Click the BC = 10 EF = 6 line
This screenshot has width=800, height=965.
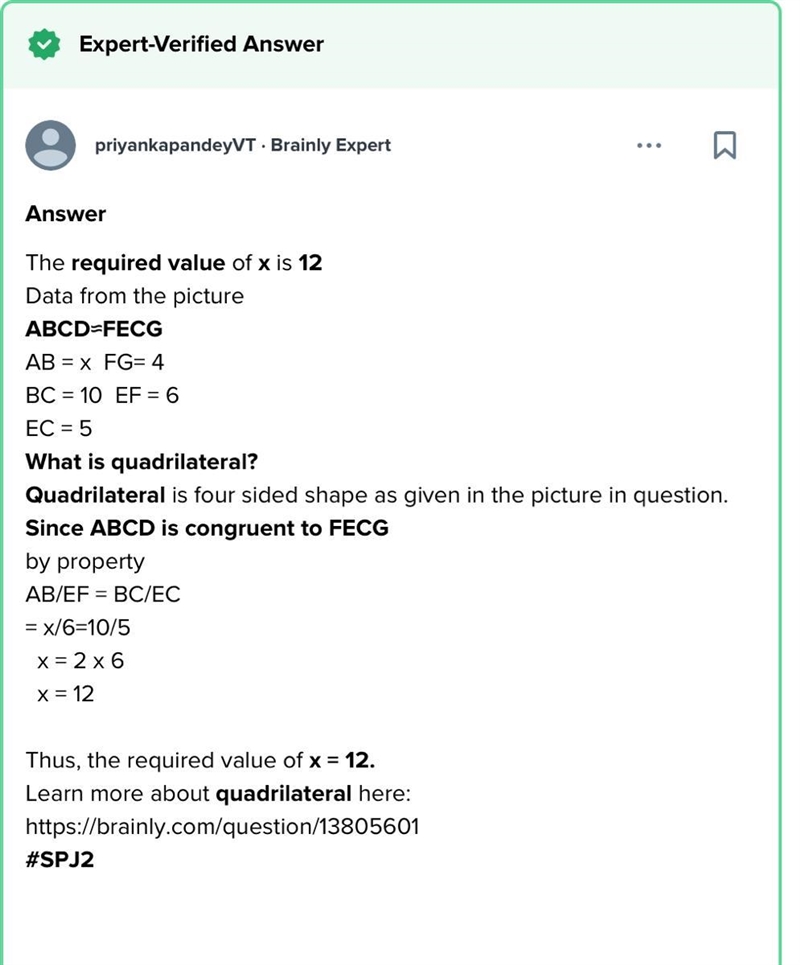pos(102,395)
